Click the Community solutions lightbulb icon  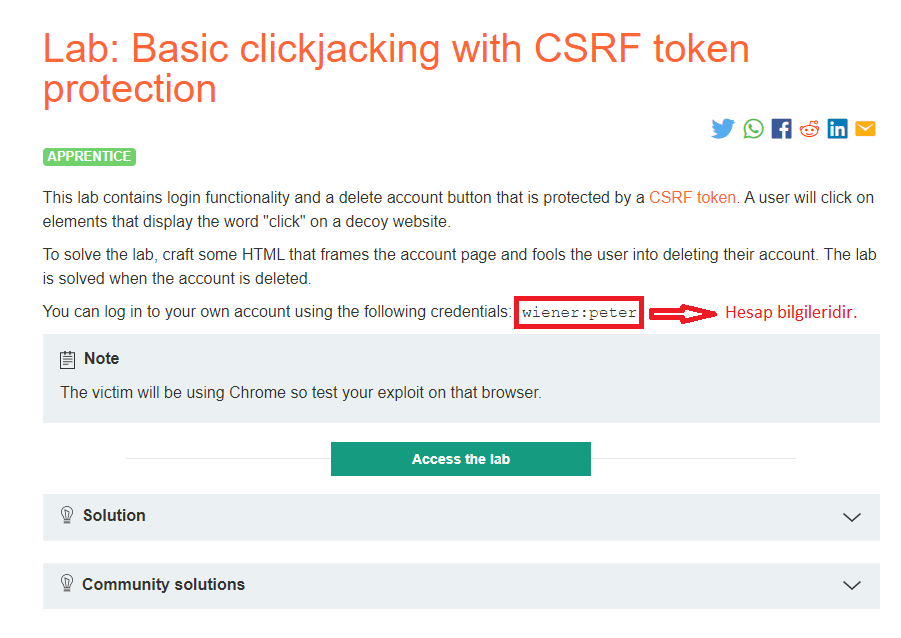coord(67,585)
